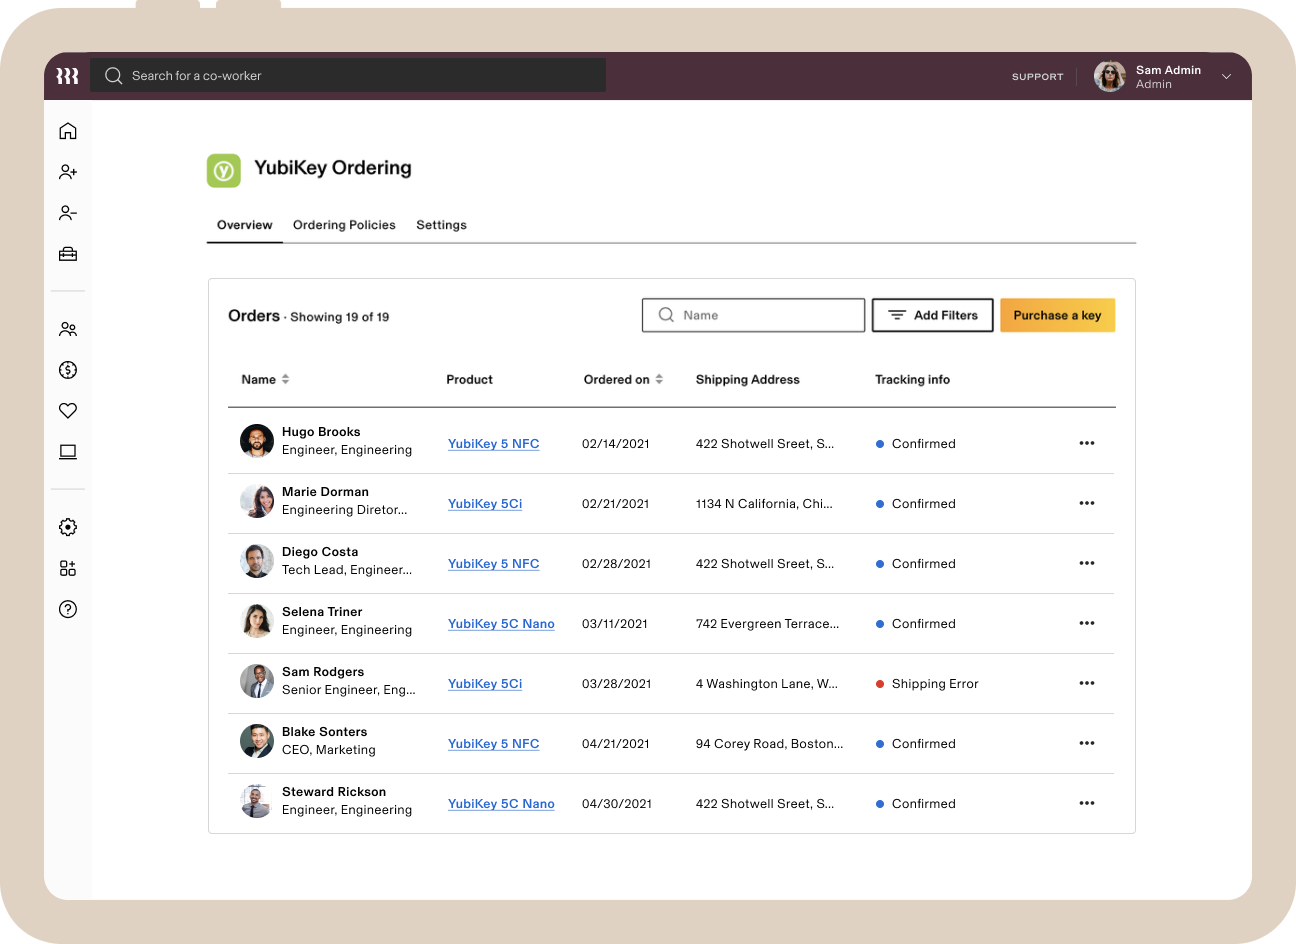Switch to the Ordering Policies tab
The image size is (1296, 944).
[344, 225]
